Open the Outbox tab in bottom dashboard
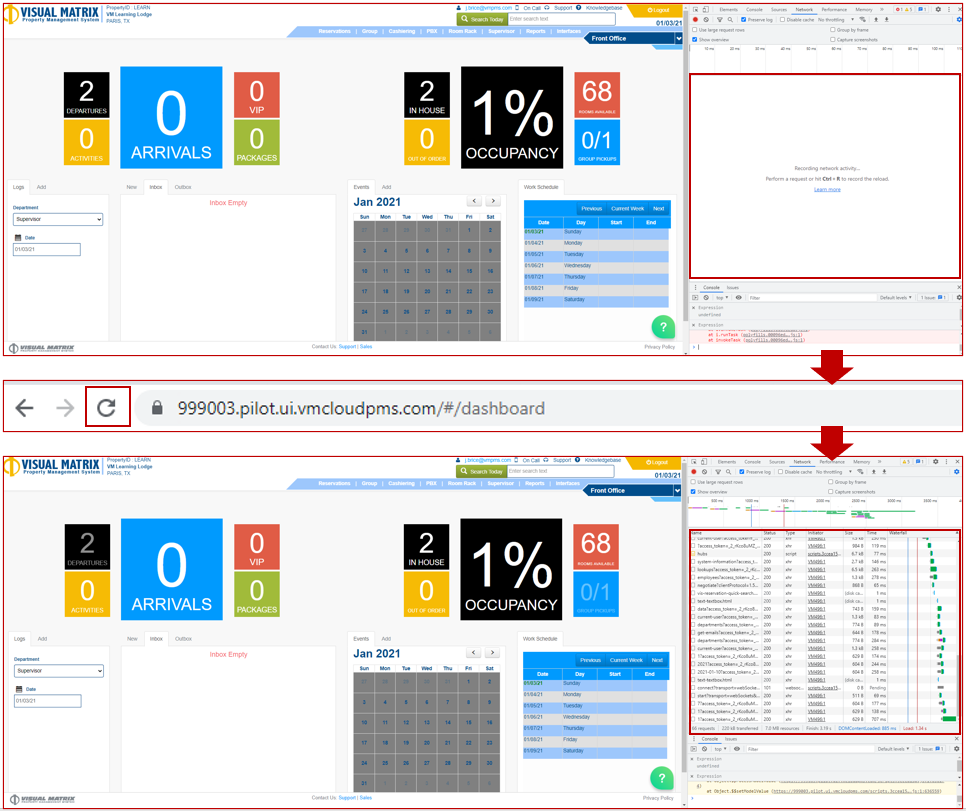966x811 pixels. pos(183,638)
